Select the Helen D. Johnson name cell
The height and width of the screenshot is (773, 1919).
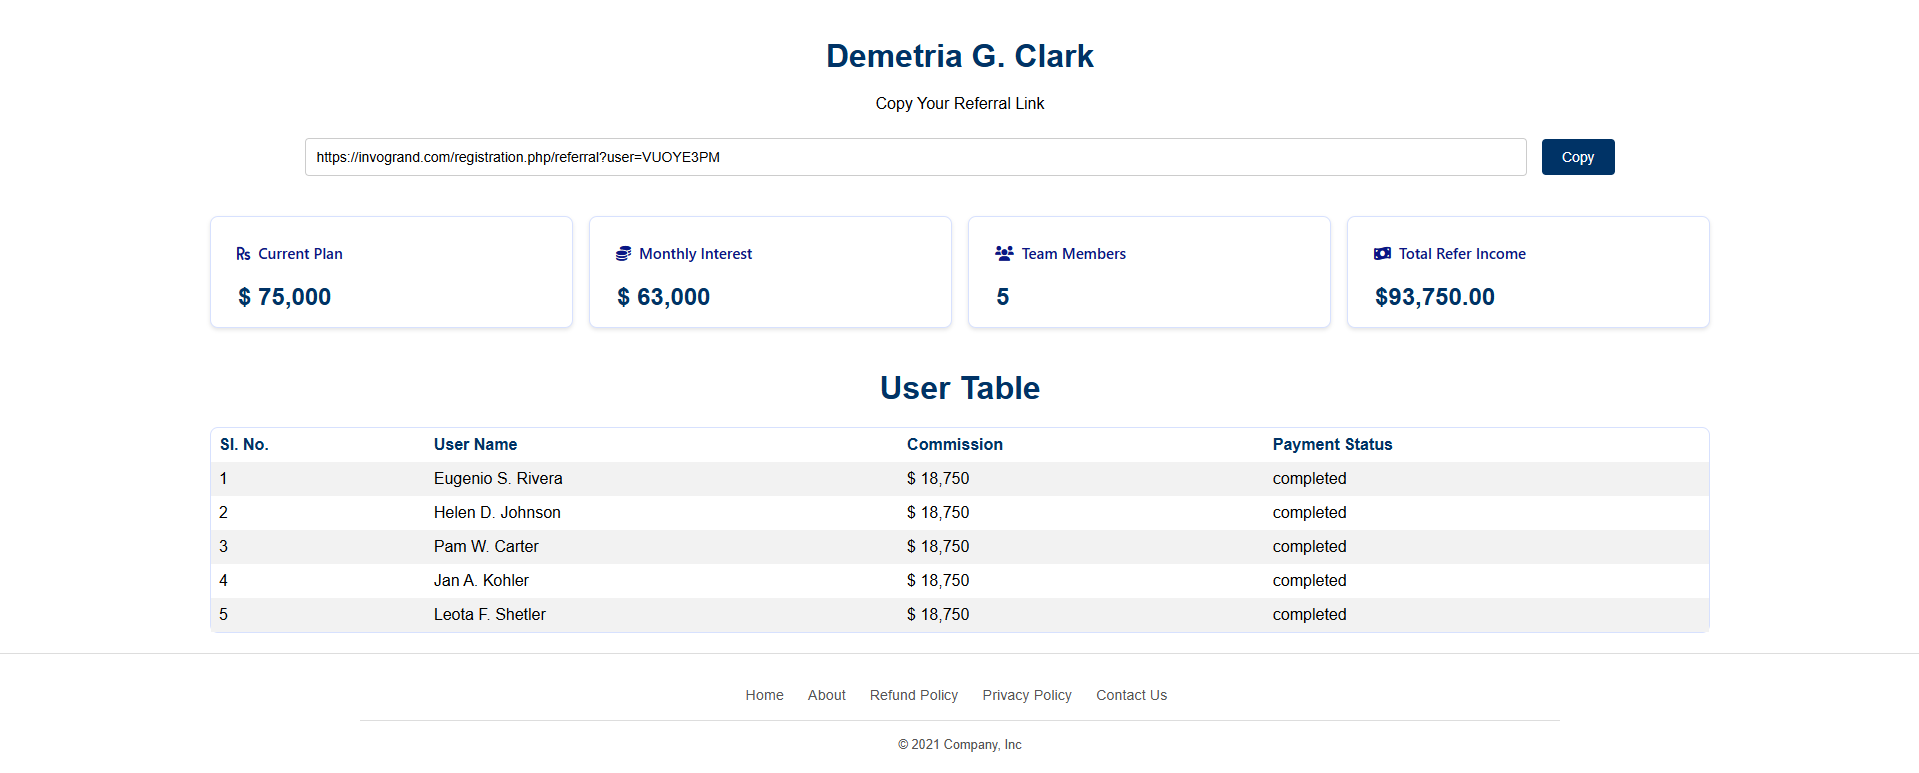point(497,513)
